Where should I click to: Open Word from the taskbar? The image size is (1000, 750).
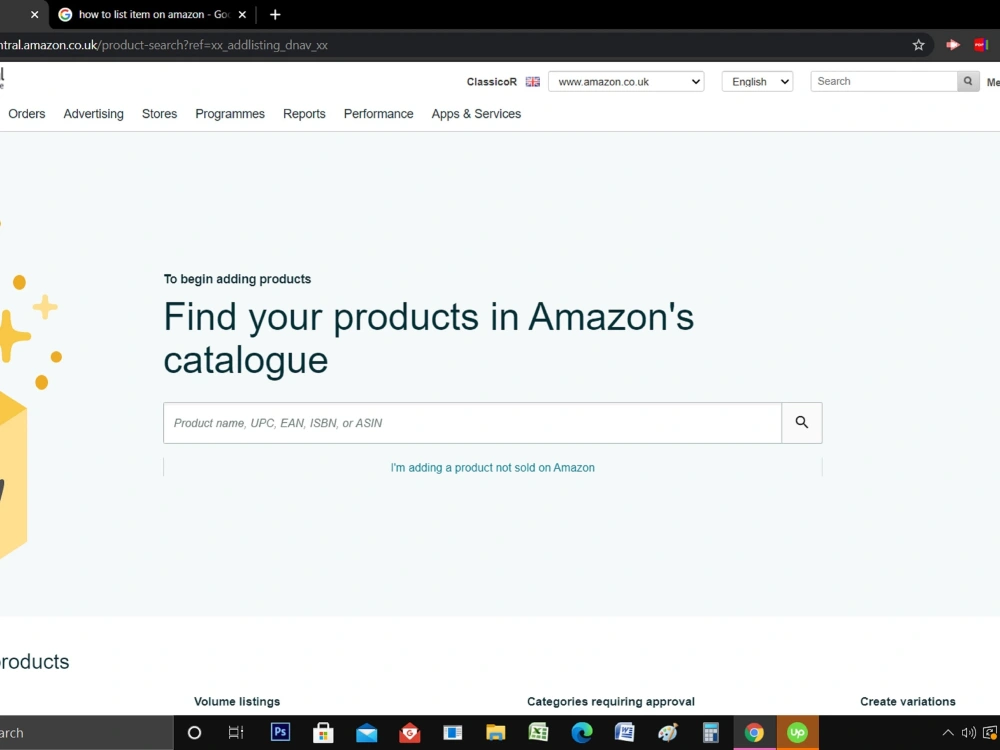pos(624,733)
